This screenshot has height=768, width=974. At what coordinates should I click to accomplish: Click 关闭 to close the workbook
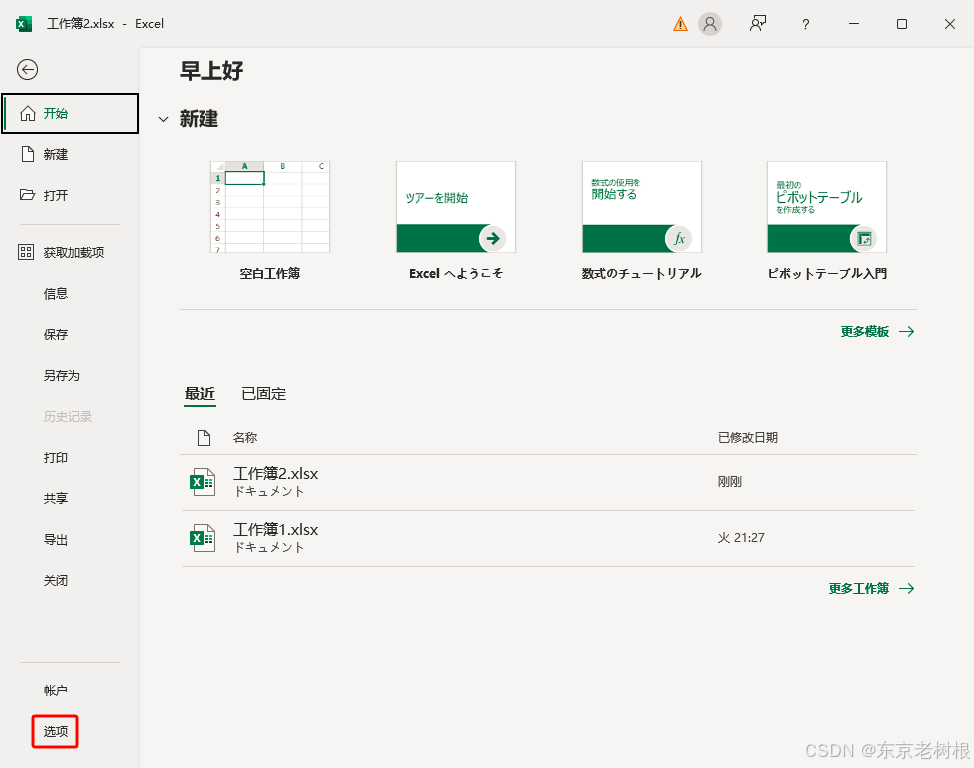[70, 580]
